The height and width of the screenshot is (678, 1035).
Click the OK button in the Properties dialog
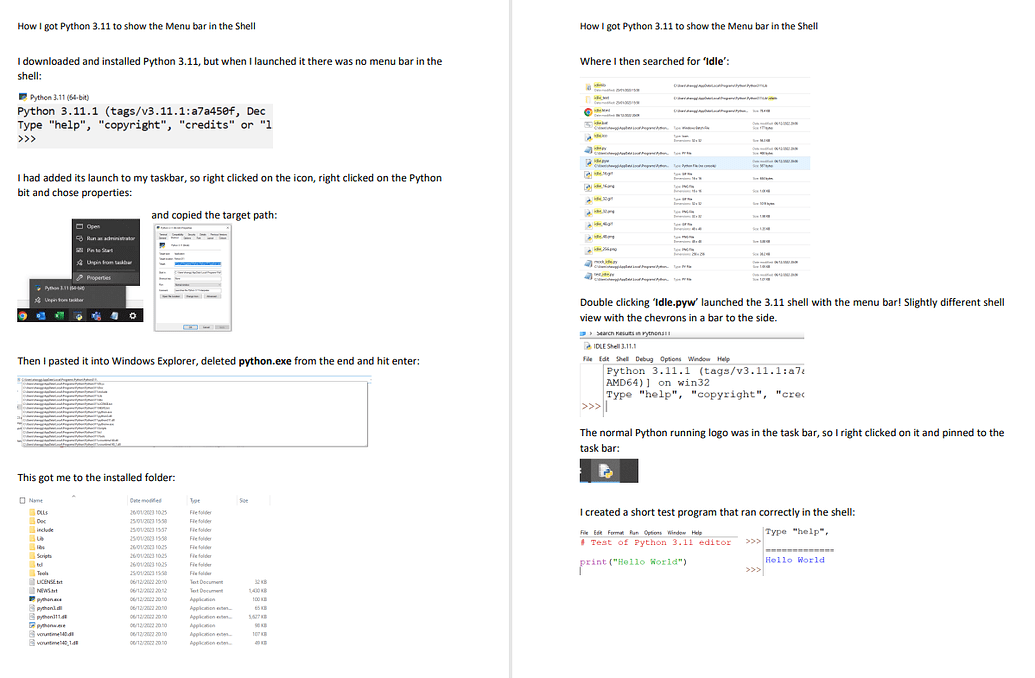(x=190, y=327)
